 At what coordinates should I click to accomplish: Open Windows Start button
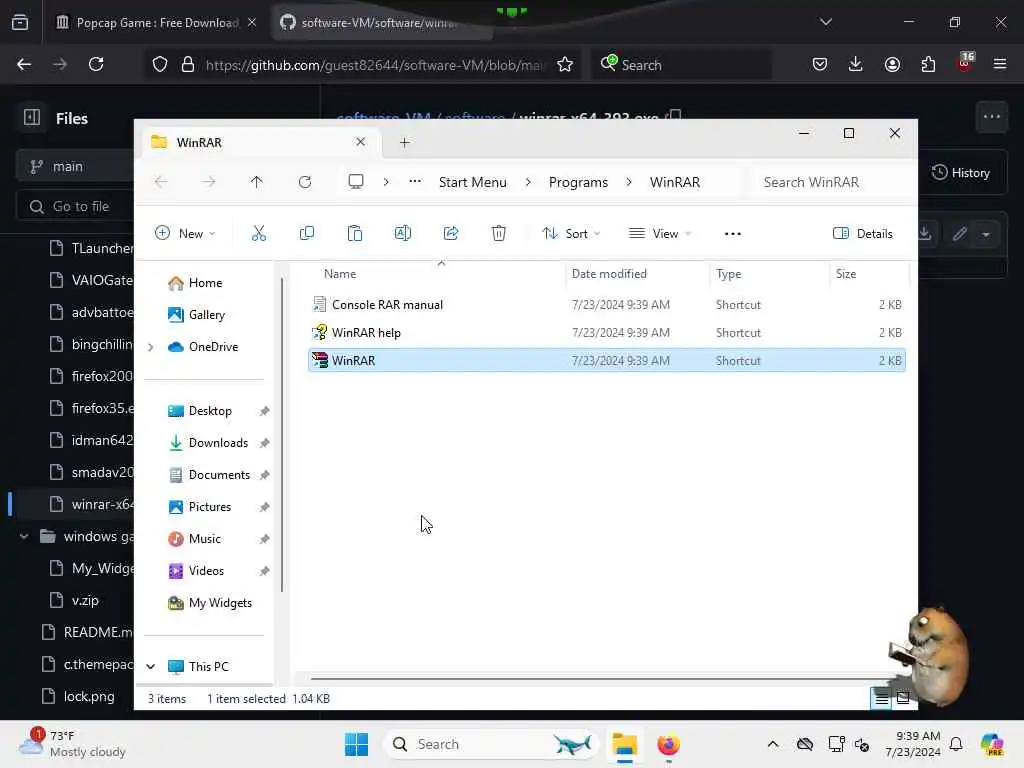click(x=356, y=744)
